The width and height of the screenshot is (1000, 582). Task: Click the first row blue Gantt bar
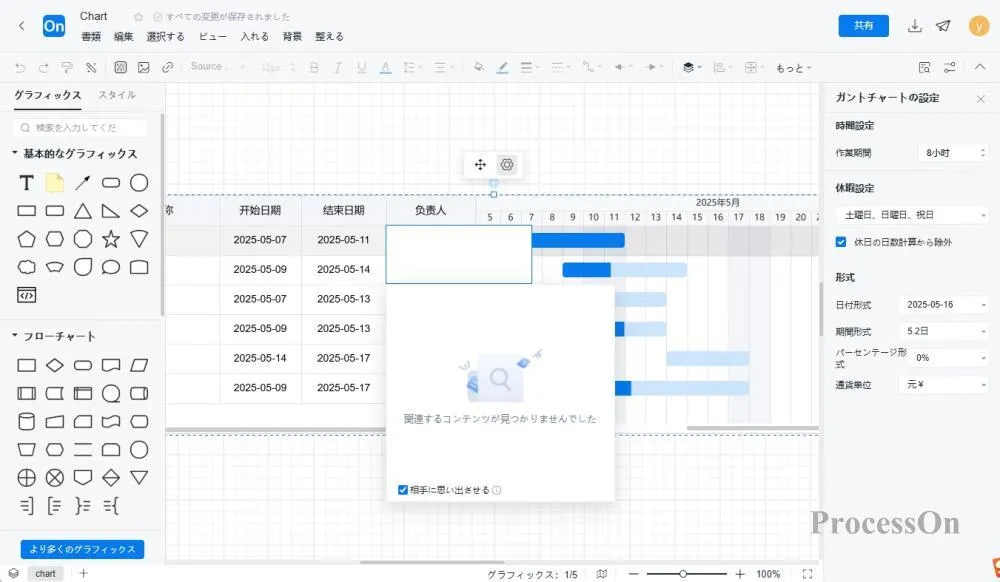point(578,240)
